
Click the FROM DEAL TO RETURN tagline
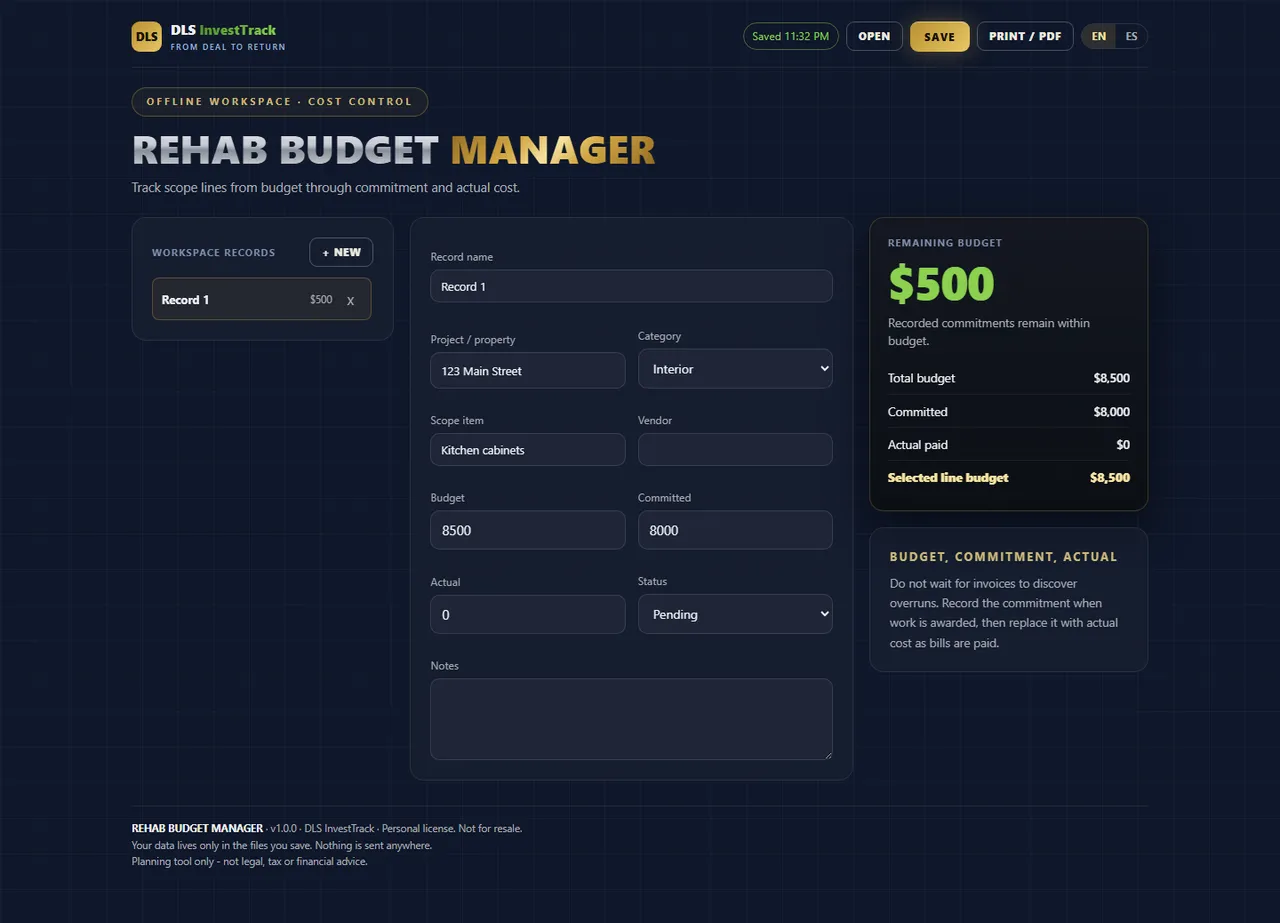[x=228, y=47]
